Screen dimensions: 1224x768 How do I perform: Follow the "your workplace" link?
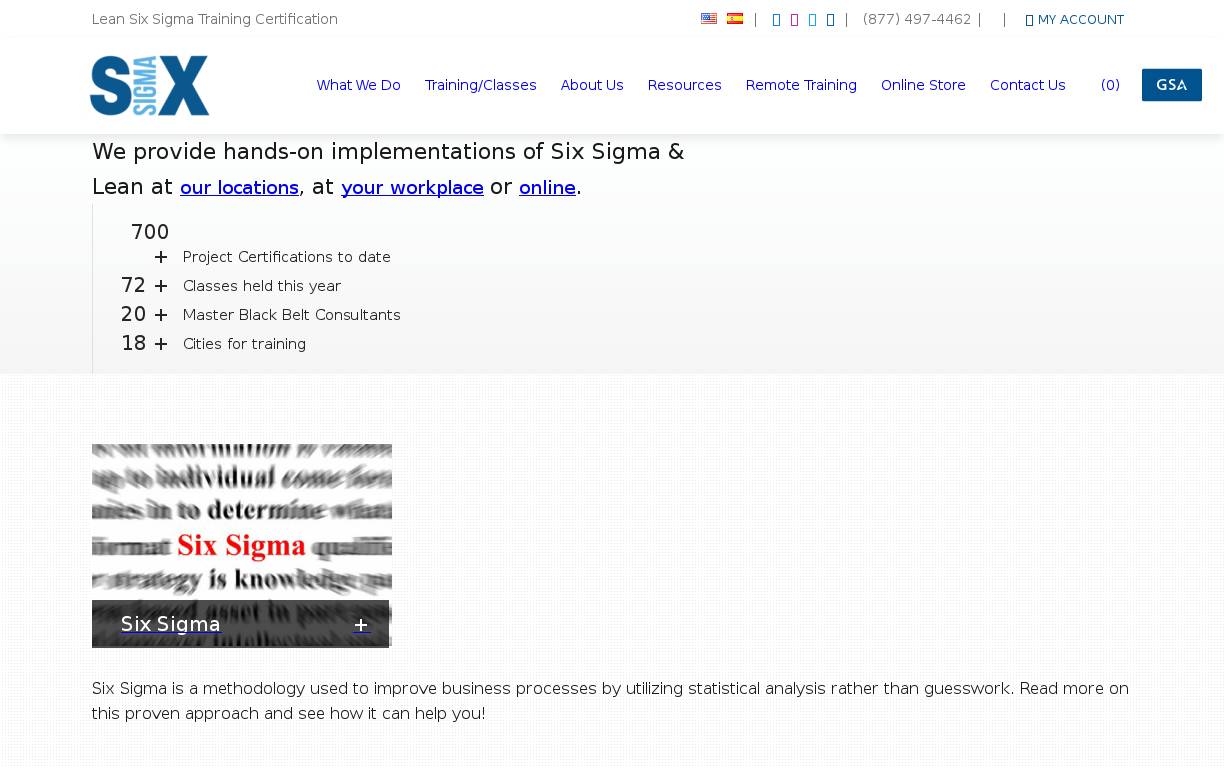412,188
